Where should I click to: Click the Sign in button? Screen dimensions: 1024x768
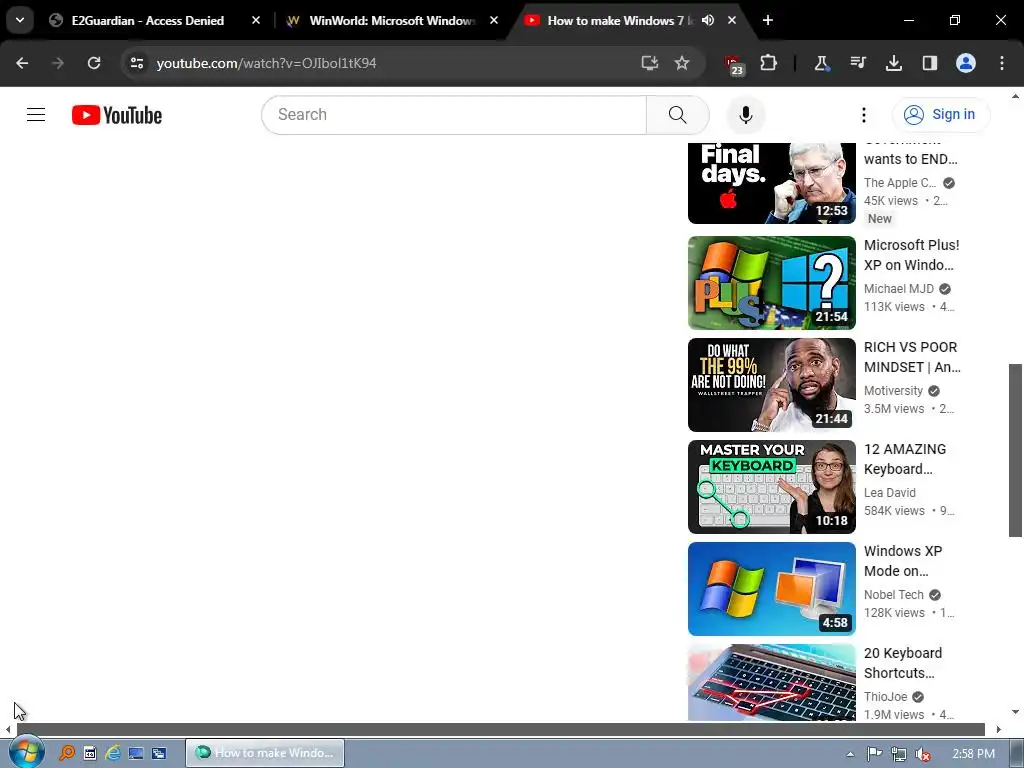(x=940, y=115)
